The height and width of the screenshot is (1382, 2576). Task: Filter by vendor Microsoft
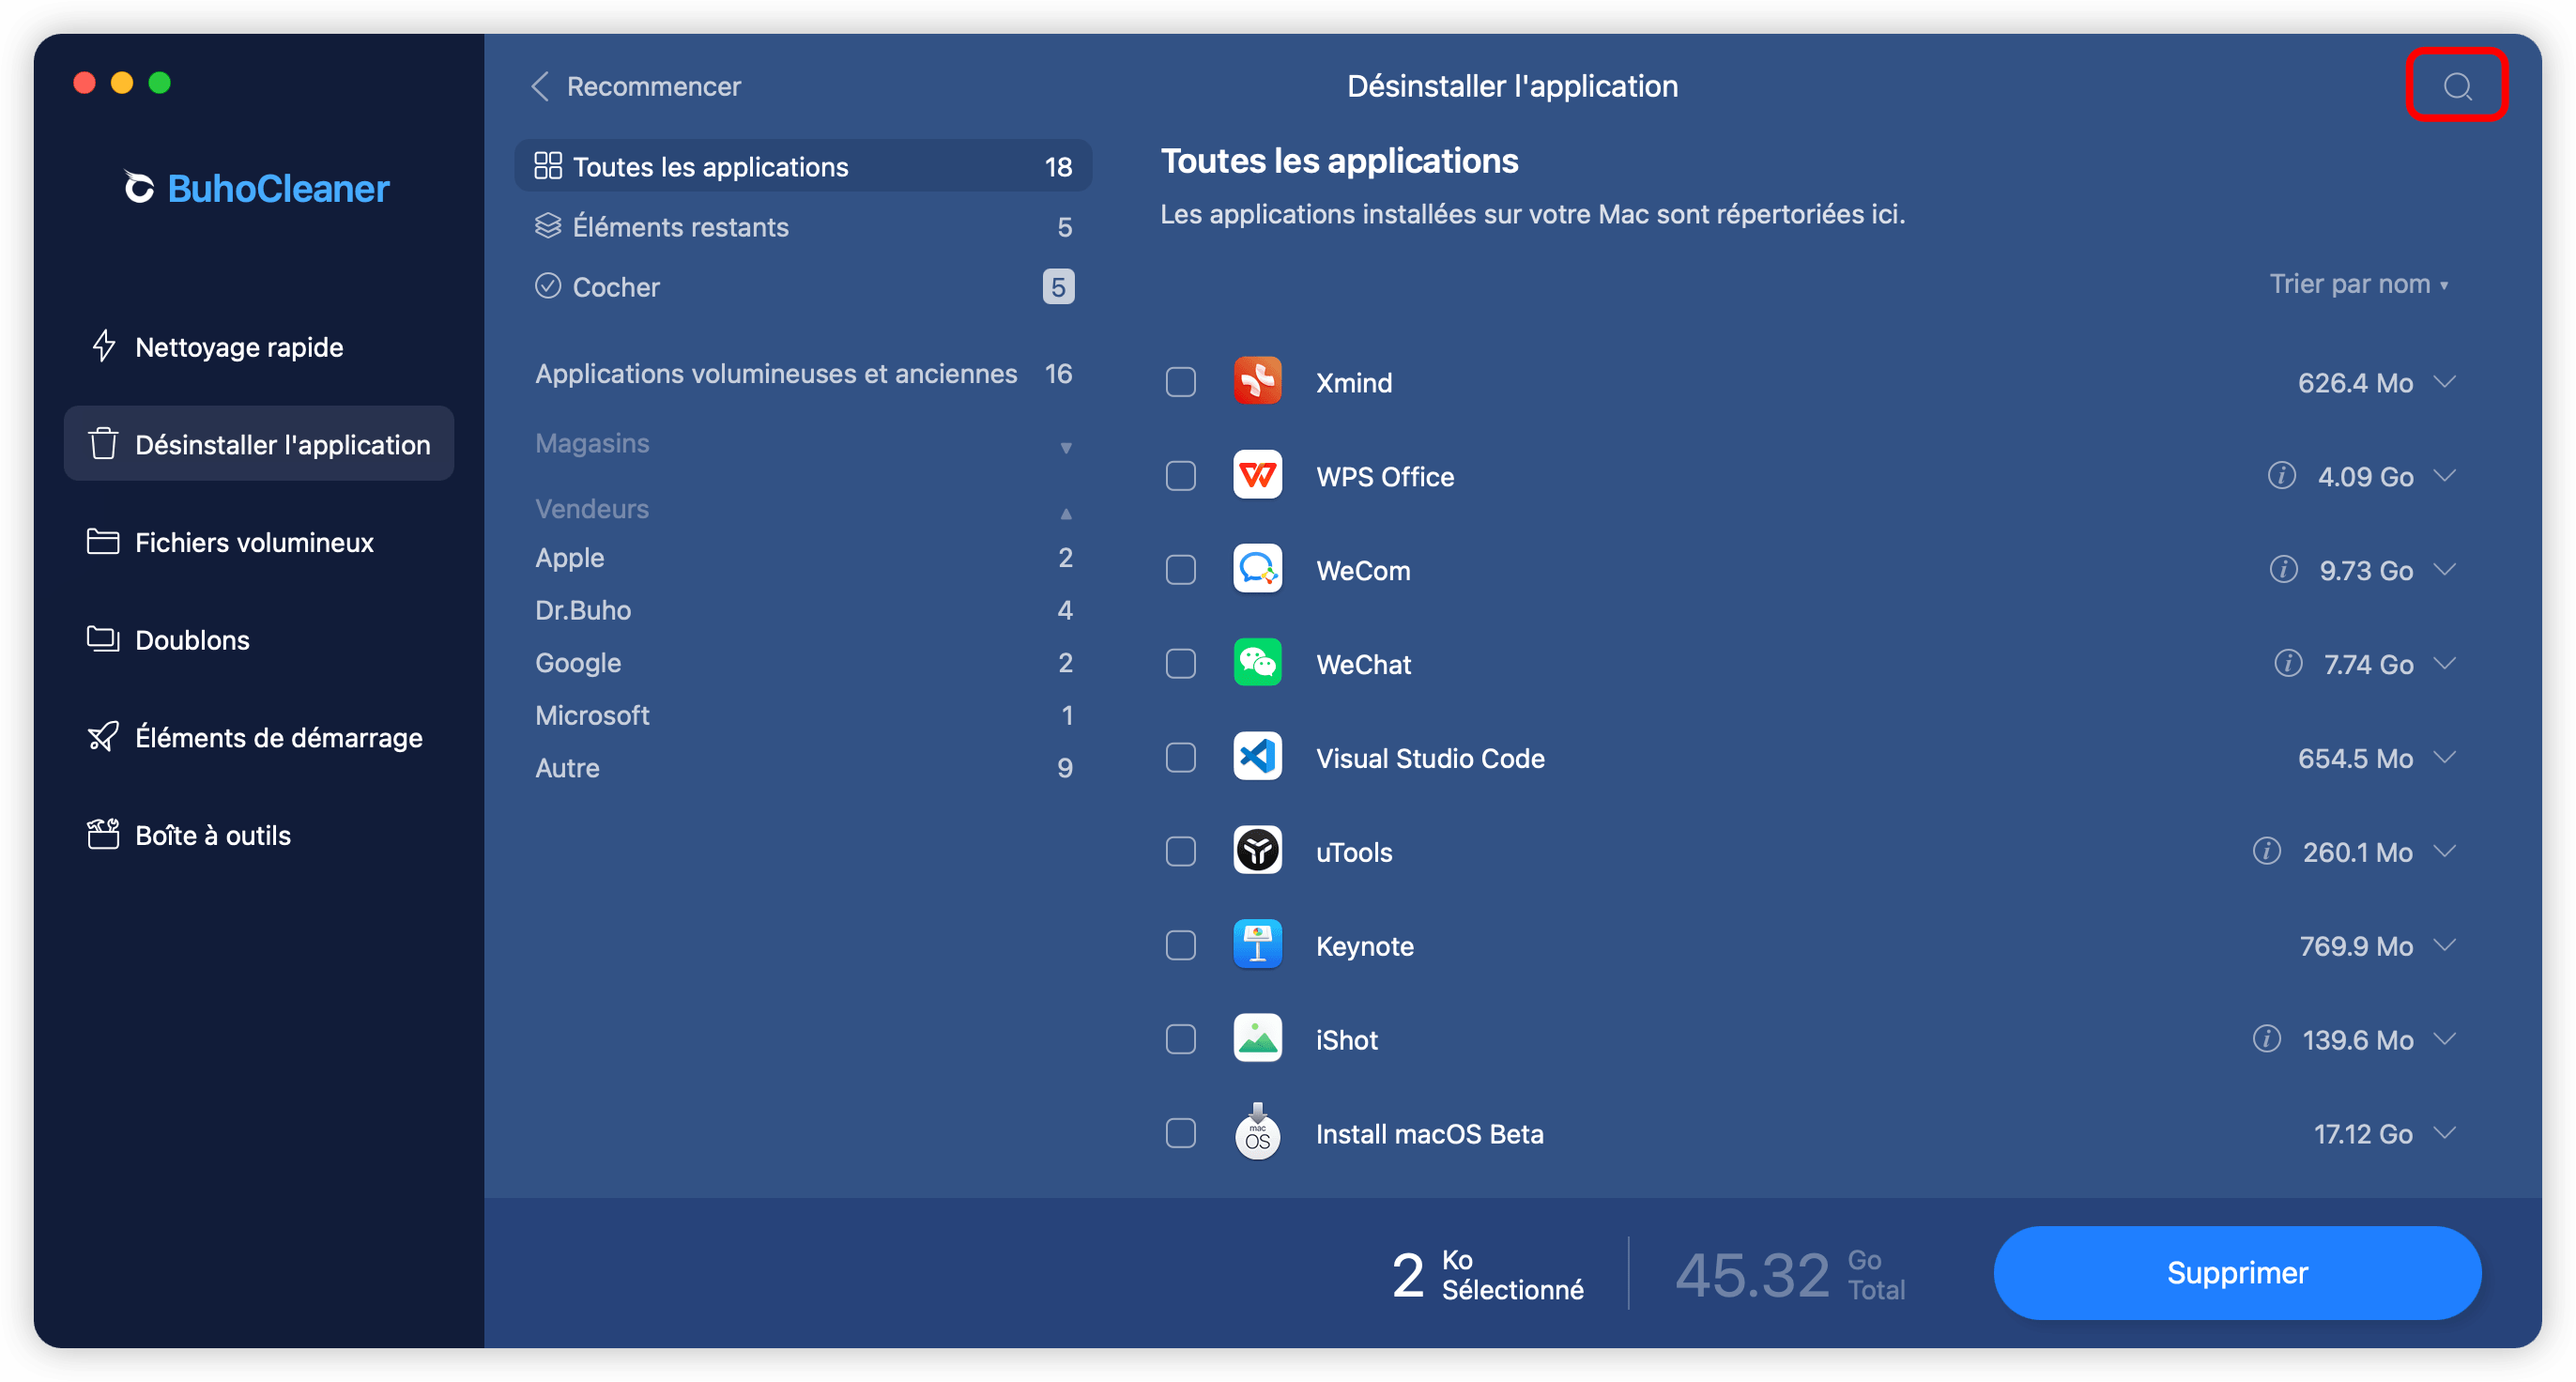(x=803, y=716)
